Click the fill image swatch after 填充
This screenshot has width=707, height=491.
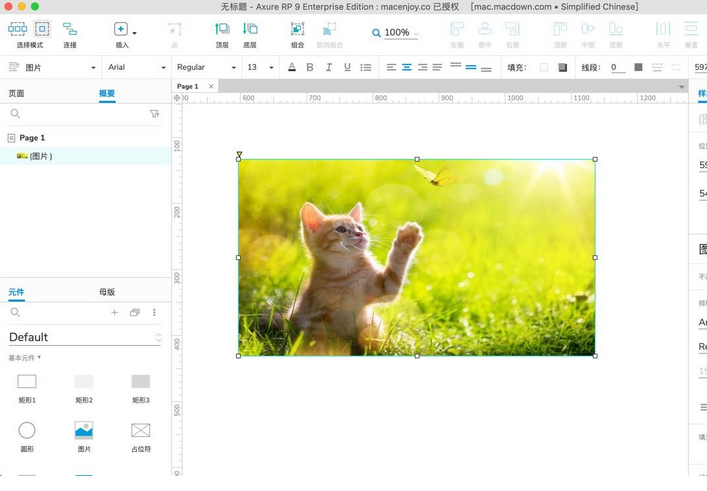click(x=562, y=68)
